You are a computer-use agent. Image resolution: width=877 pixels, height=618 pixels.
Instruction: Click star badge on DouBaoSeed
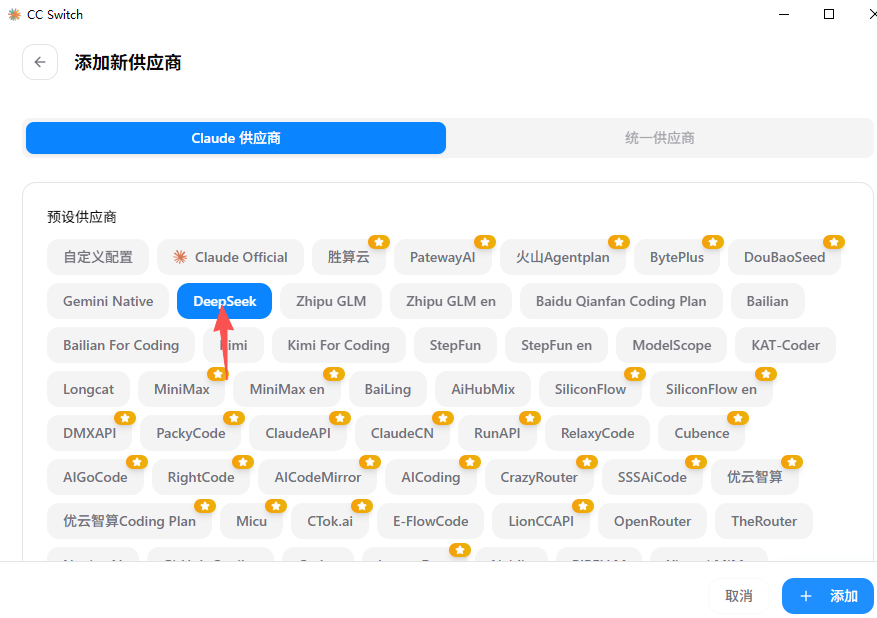pyautogui.click(x=834, y=242)
